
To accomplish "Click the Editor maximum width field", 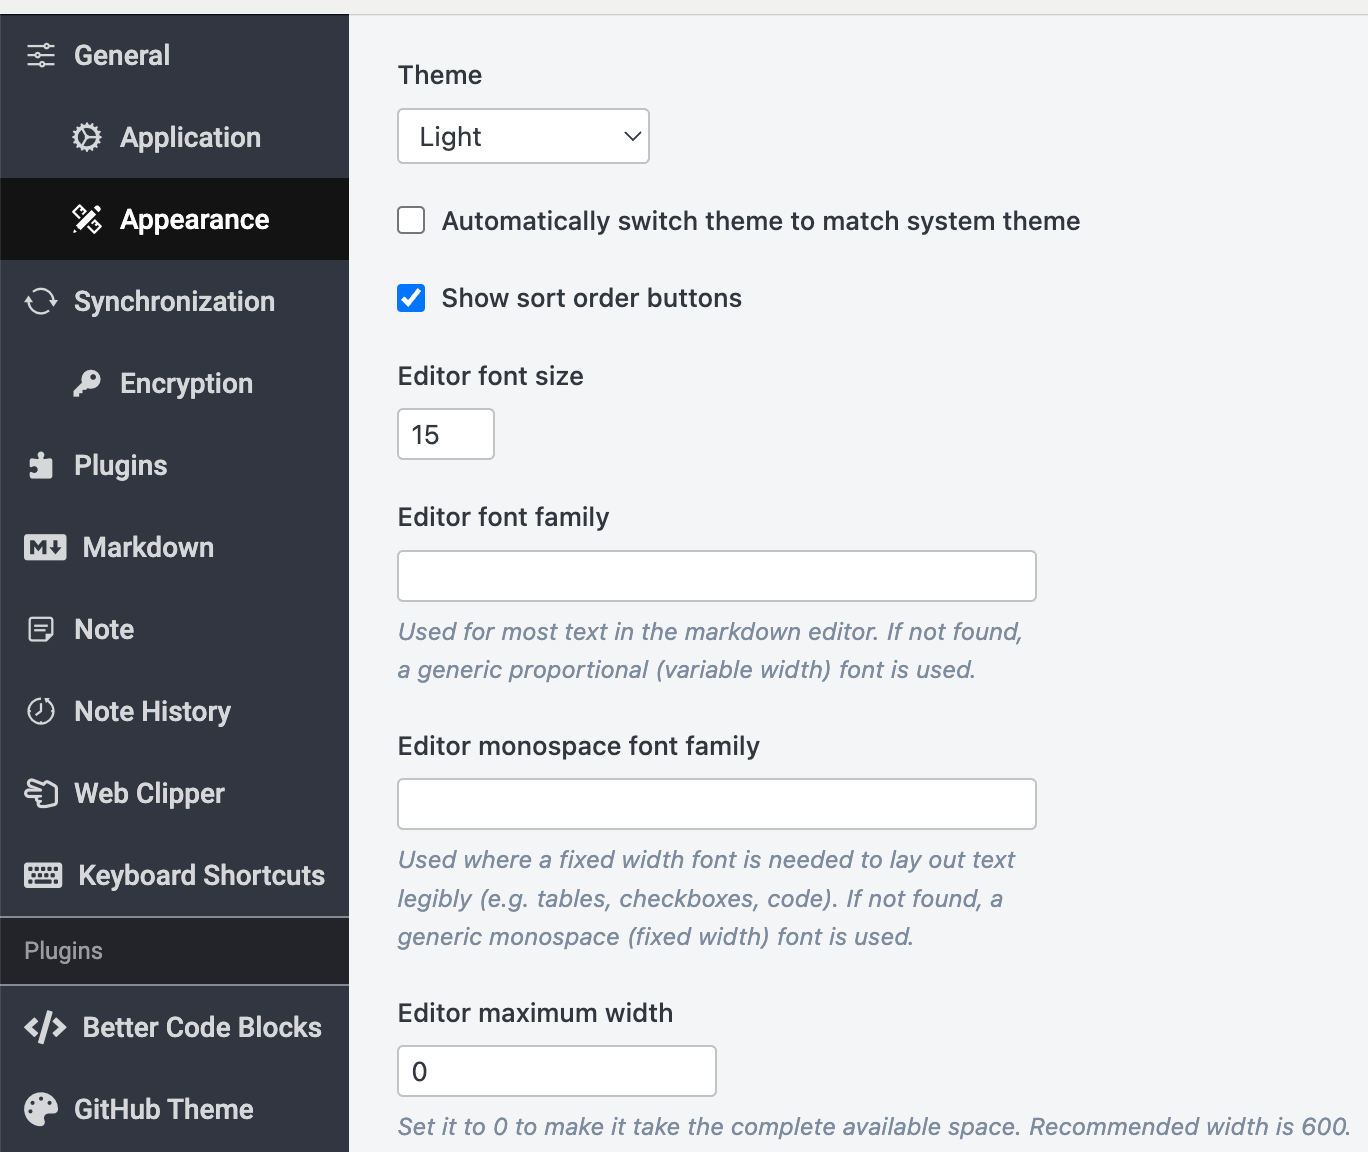I will point(556,1071).
